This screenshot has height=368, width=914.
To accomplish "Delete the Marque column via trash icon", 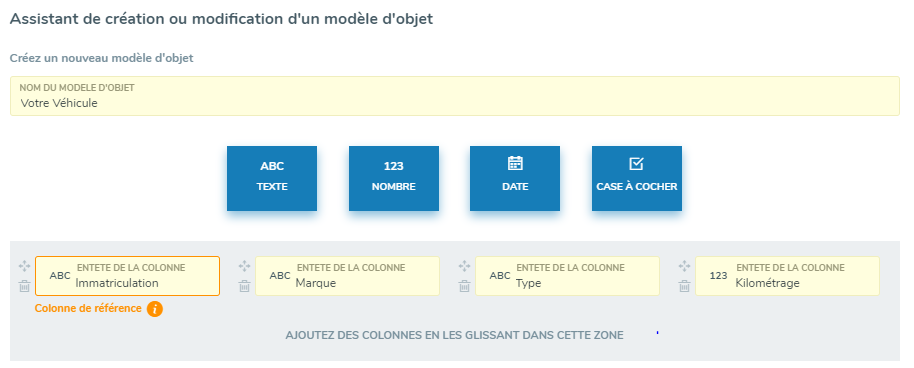I will (244, 286).
